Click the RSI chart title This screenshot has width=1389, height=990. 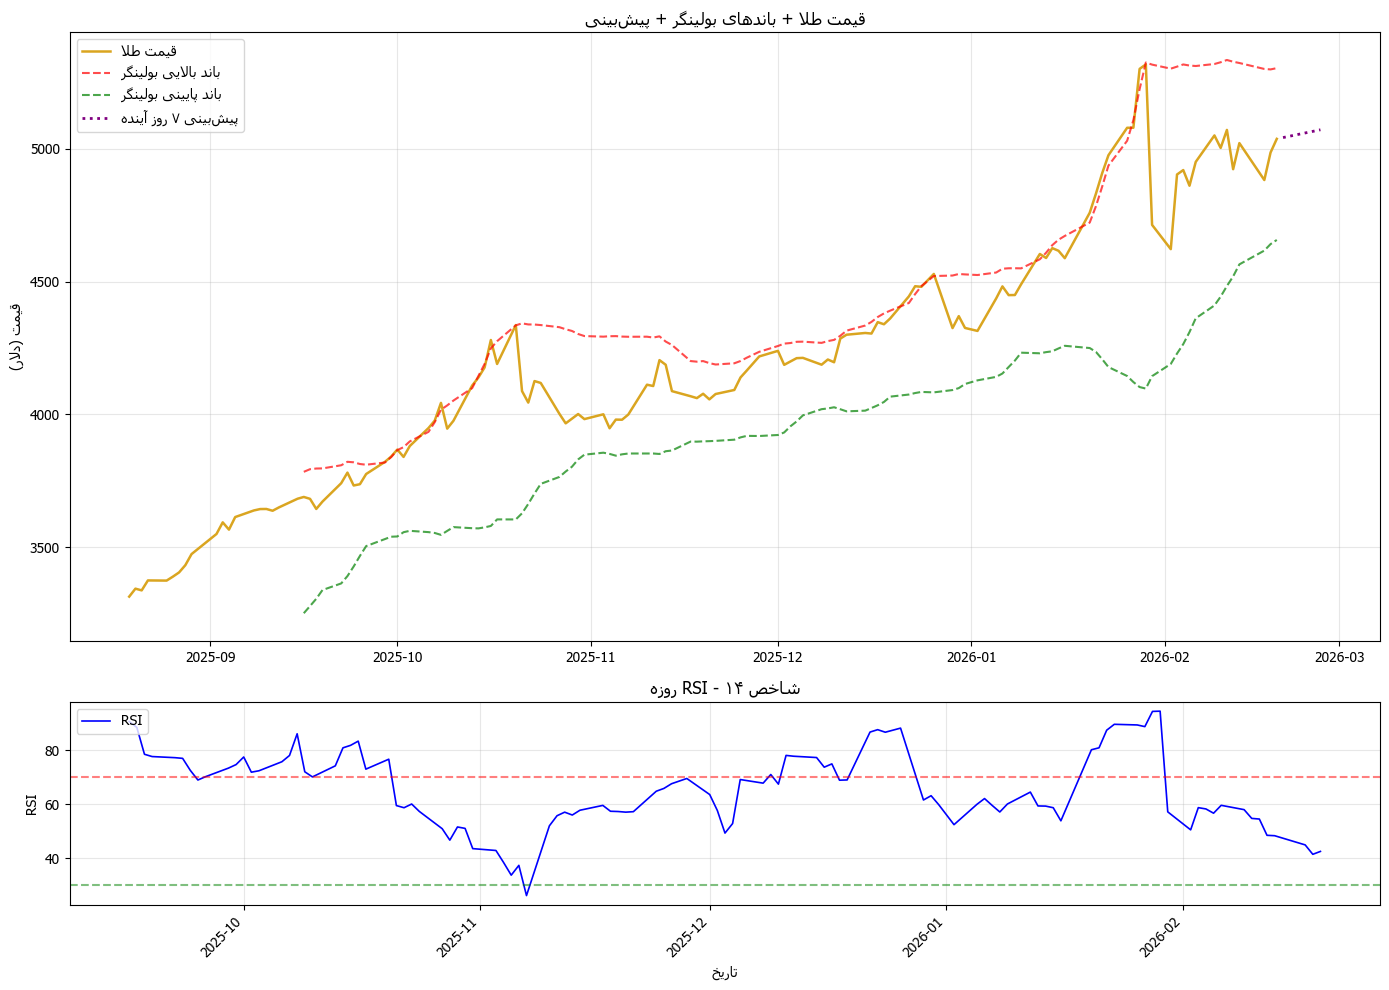[x=725, y=688]
